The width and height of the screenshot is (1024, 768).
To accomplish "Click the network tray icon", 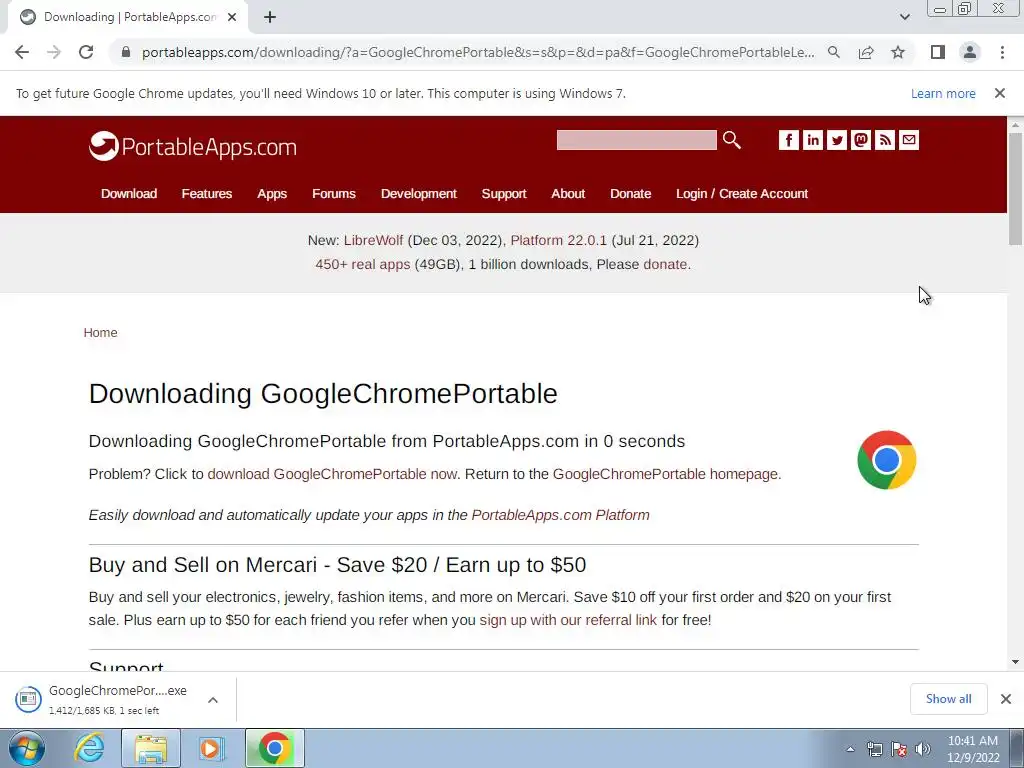I will [x=874, y=749].
